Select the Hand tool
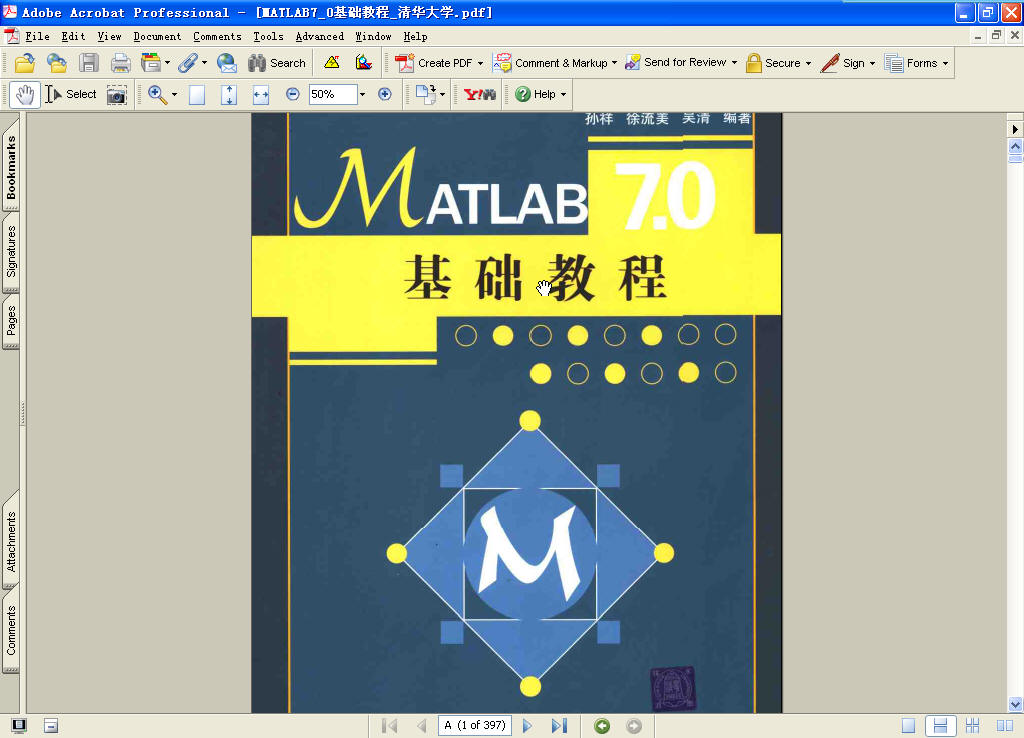The height and width of the screenshot is (738, 1024). (25, 95)
